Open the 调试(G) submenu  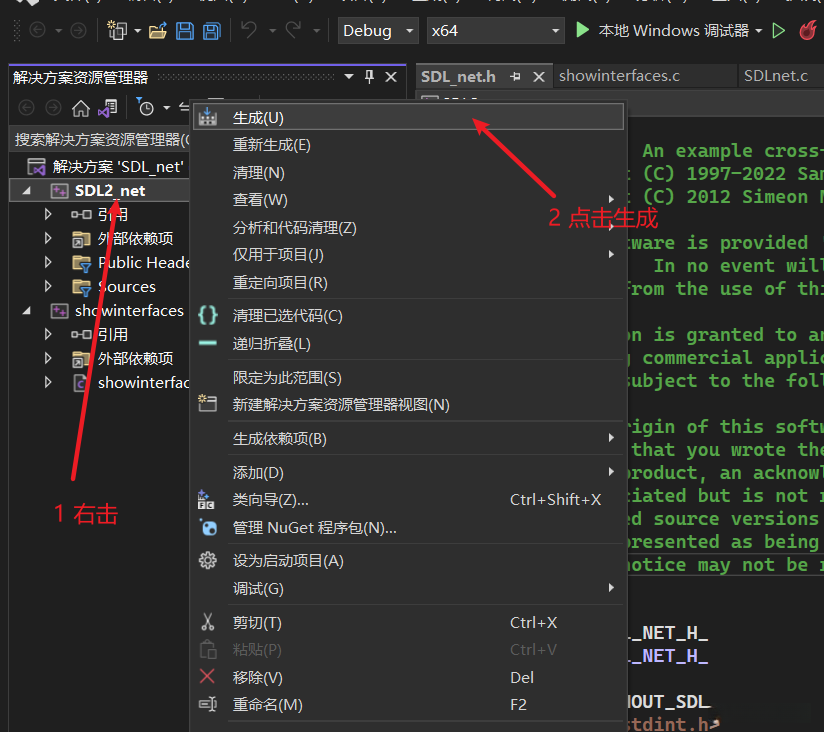click(x=408, y=588)
